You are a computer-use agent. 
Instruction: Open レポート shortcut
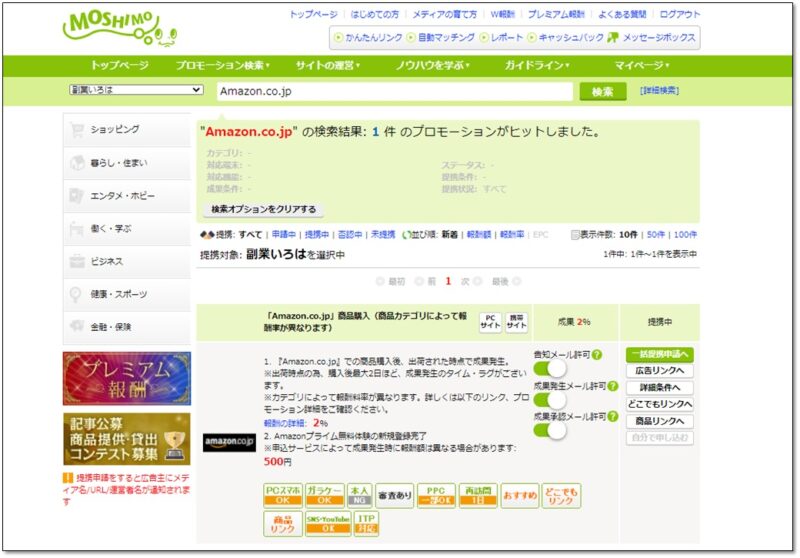(x=502, y=37)
